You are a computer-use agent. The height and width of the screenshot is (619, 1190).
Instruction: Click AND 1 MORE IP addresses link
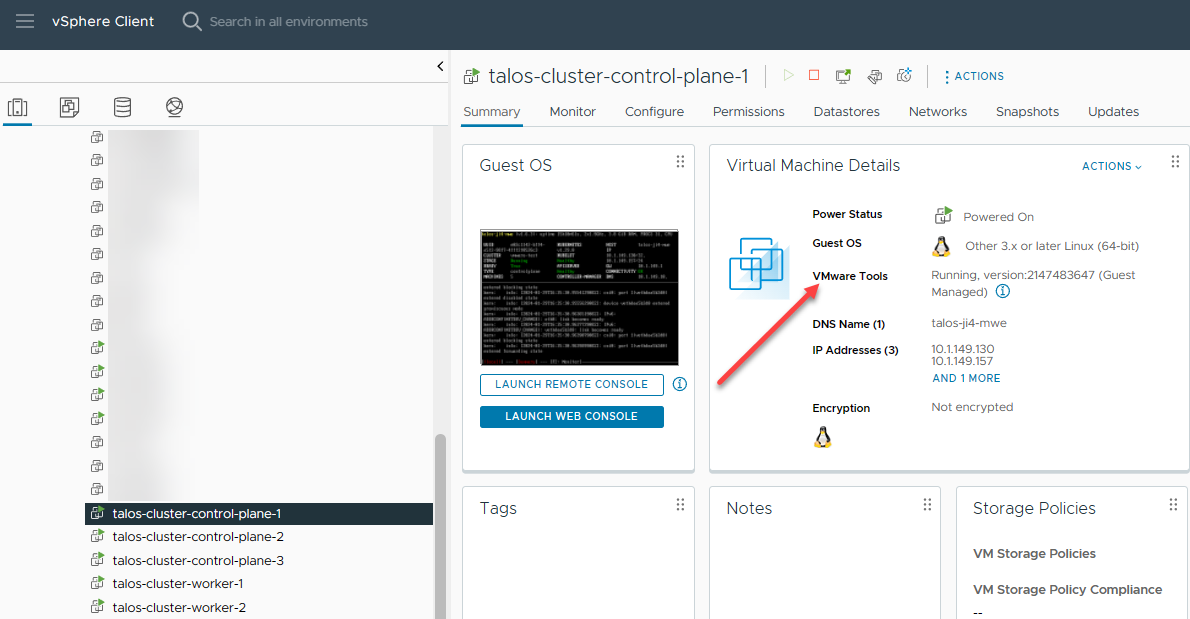[966, 378]
